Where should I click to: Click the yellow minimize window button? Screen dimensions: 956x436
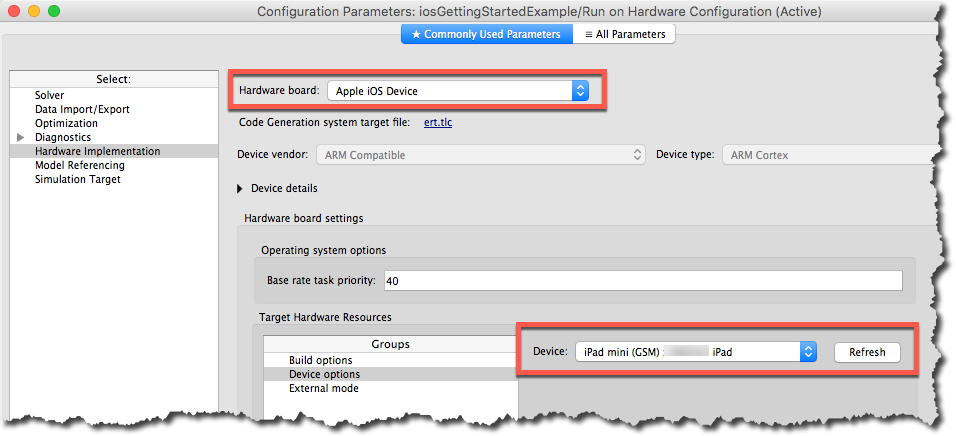click(34, 11)
